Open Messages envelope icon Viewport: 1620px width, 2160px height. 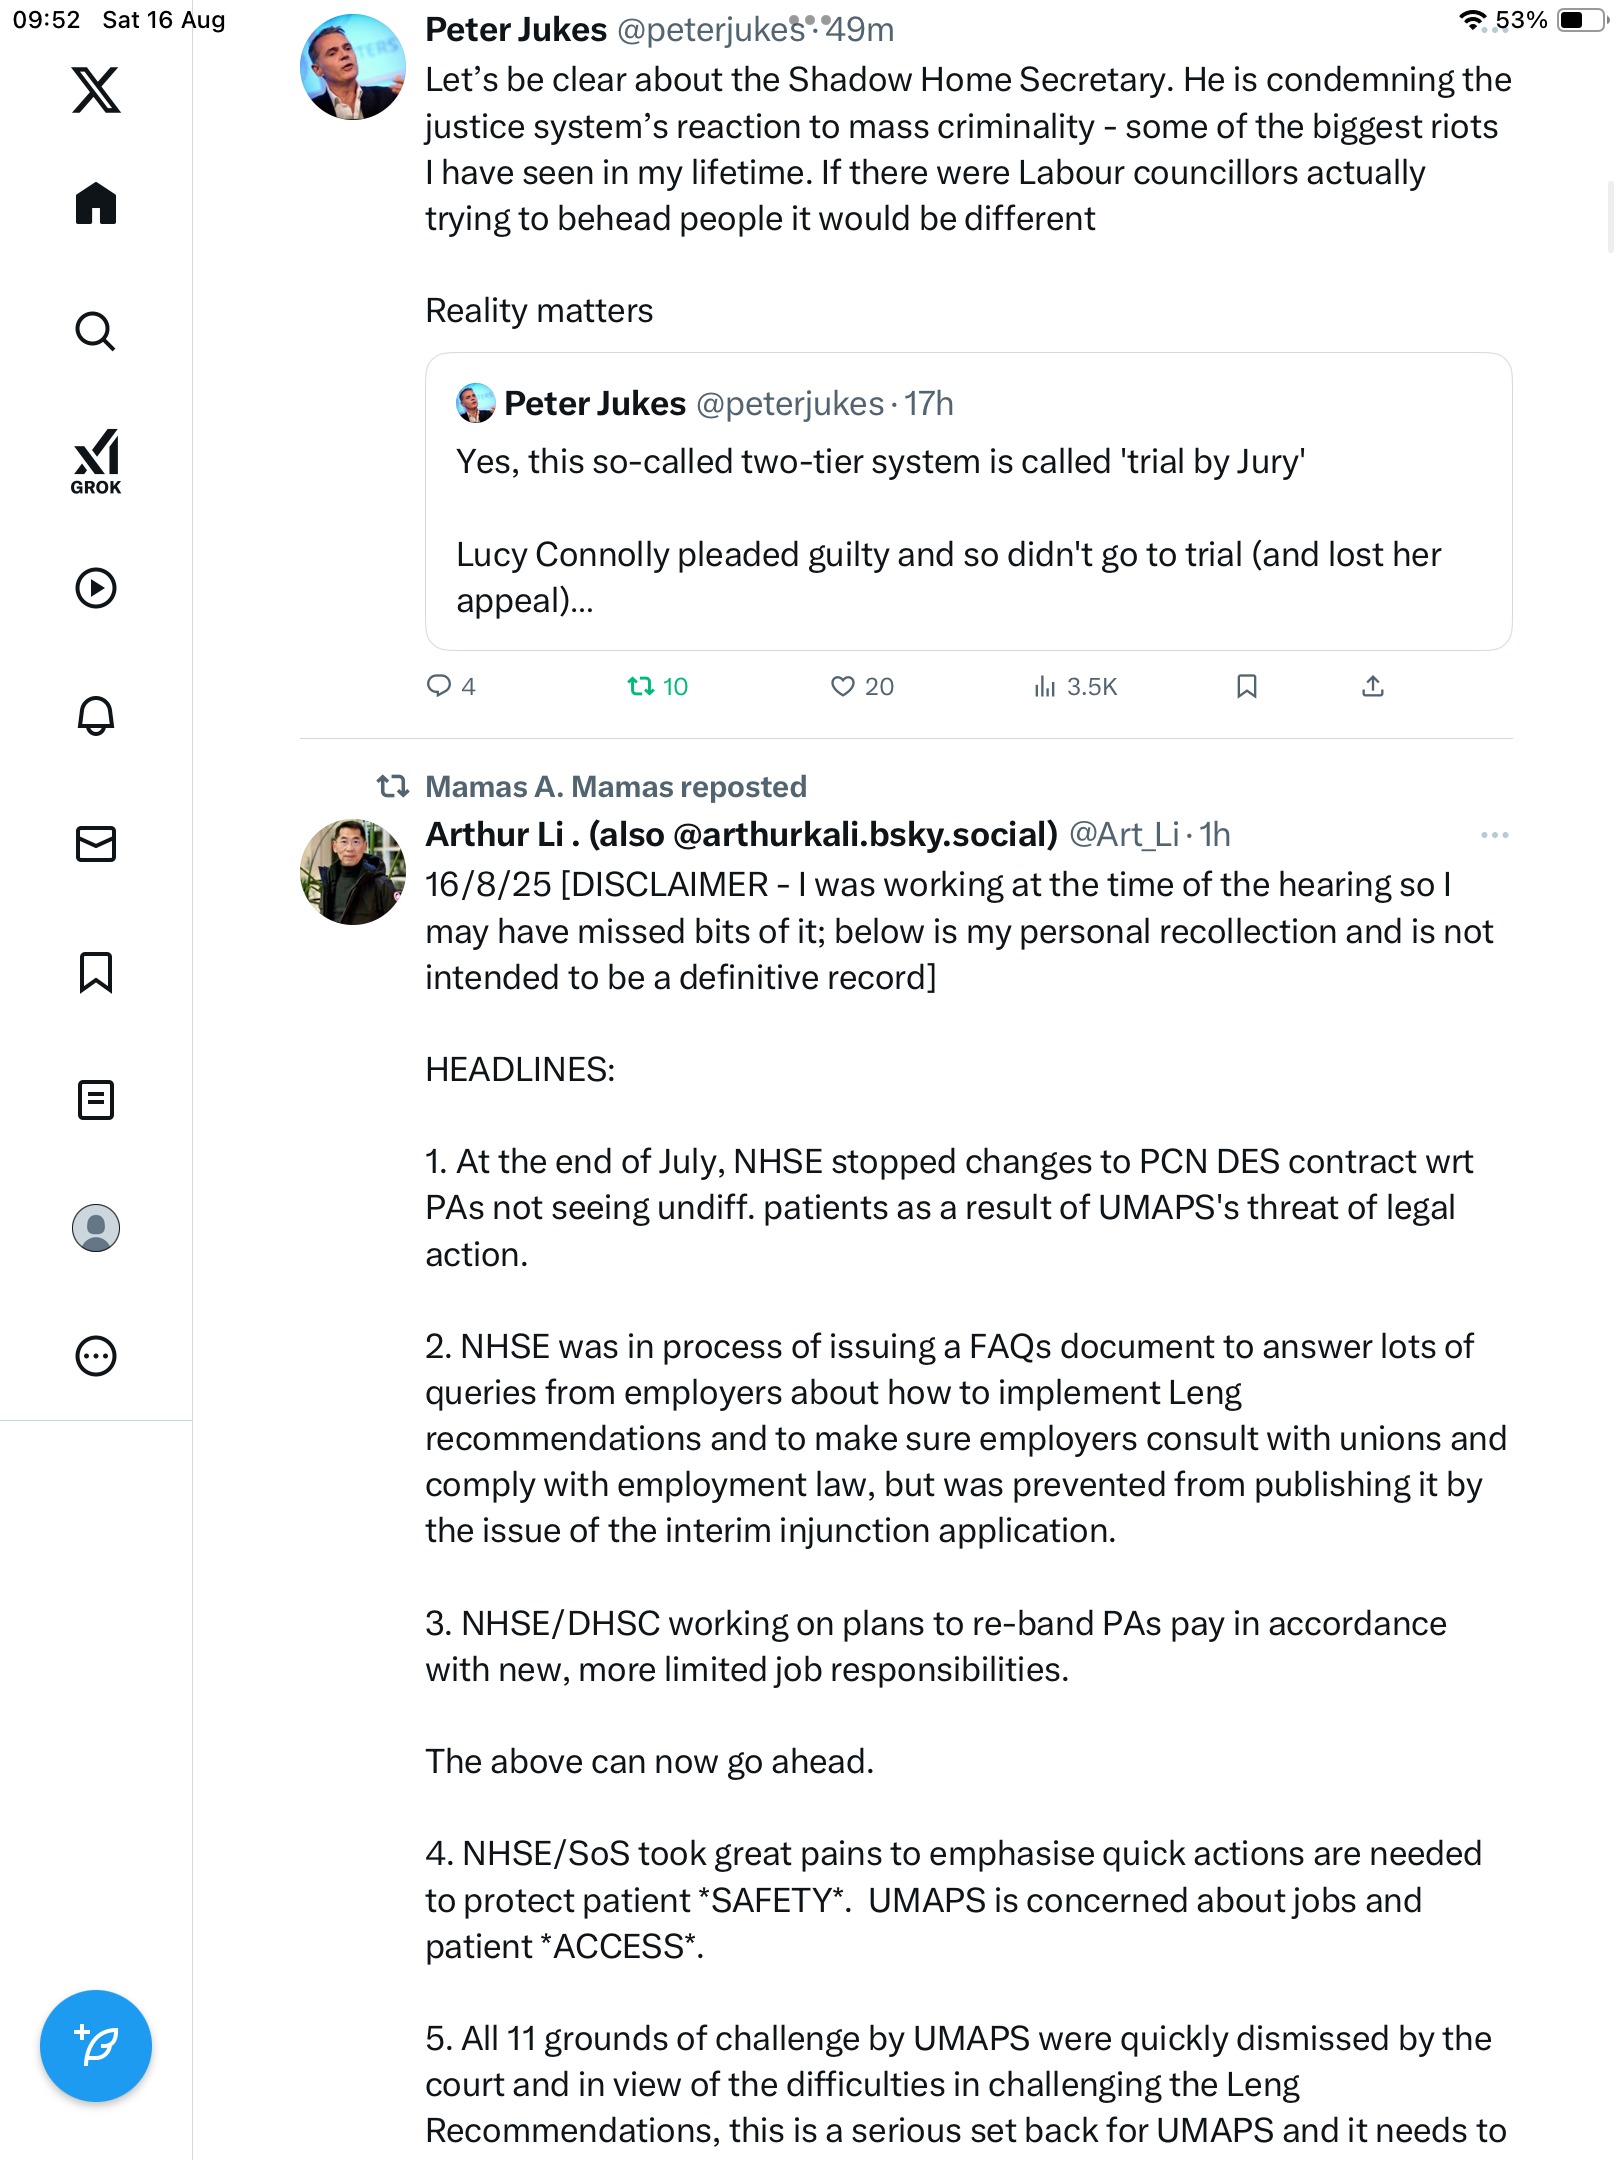96,844
